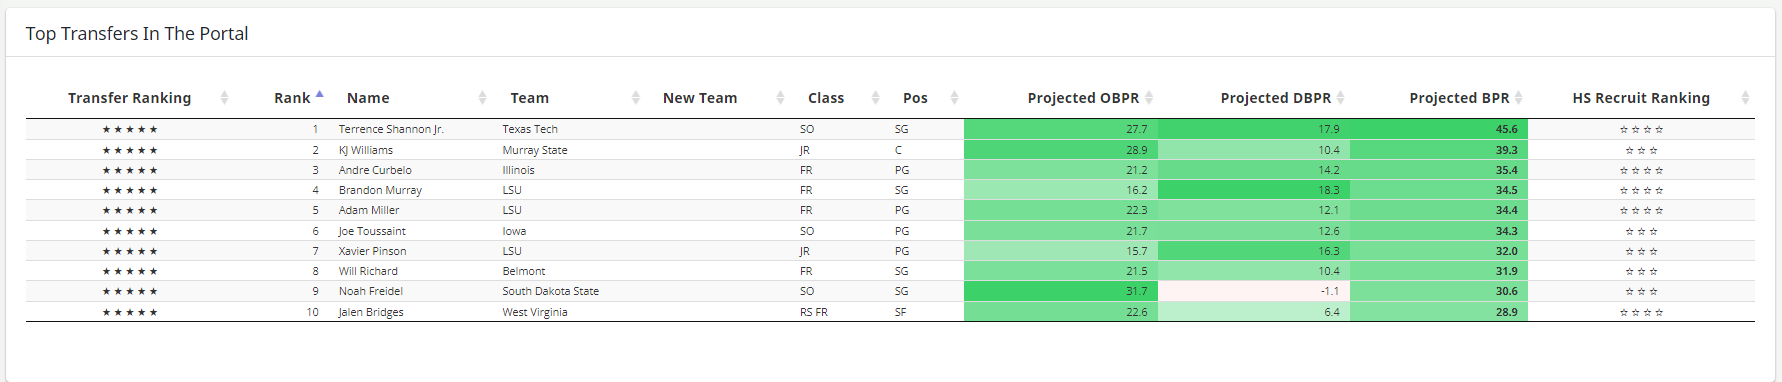Sort by Projected BPR arrows

click(x=1518, y=97)
